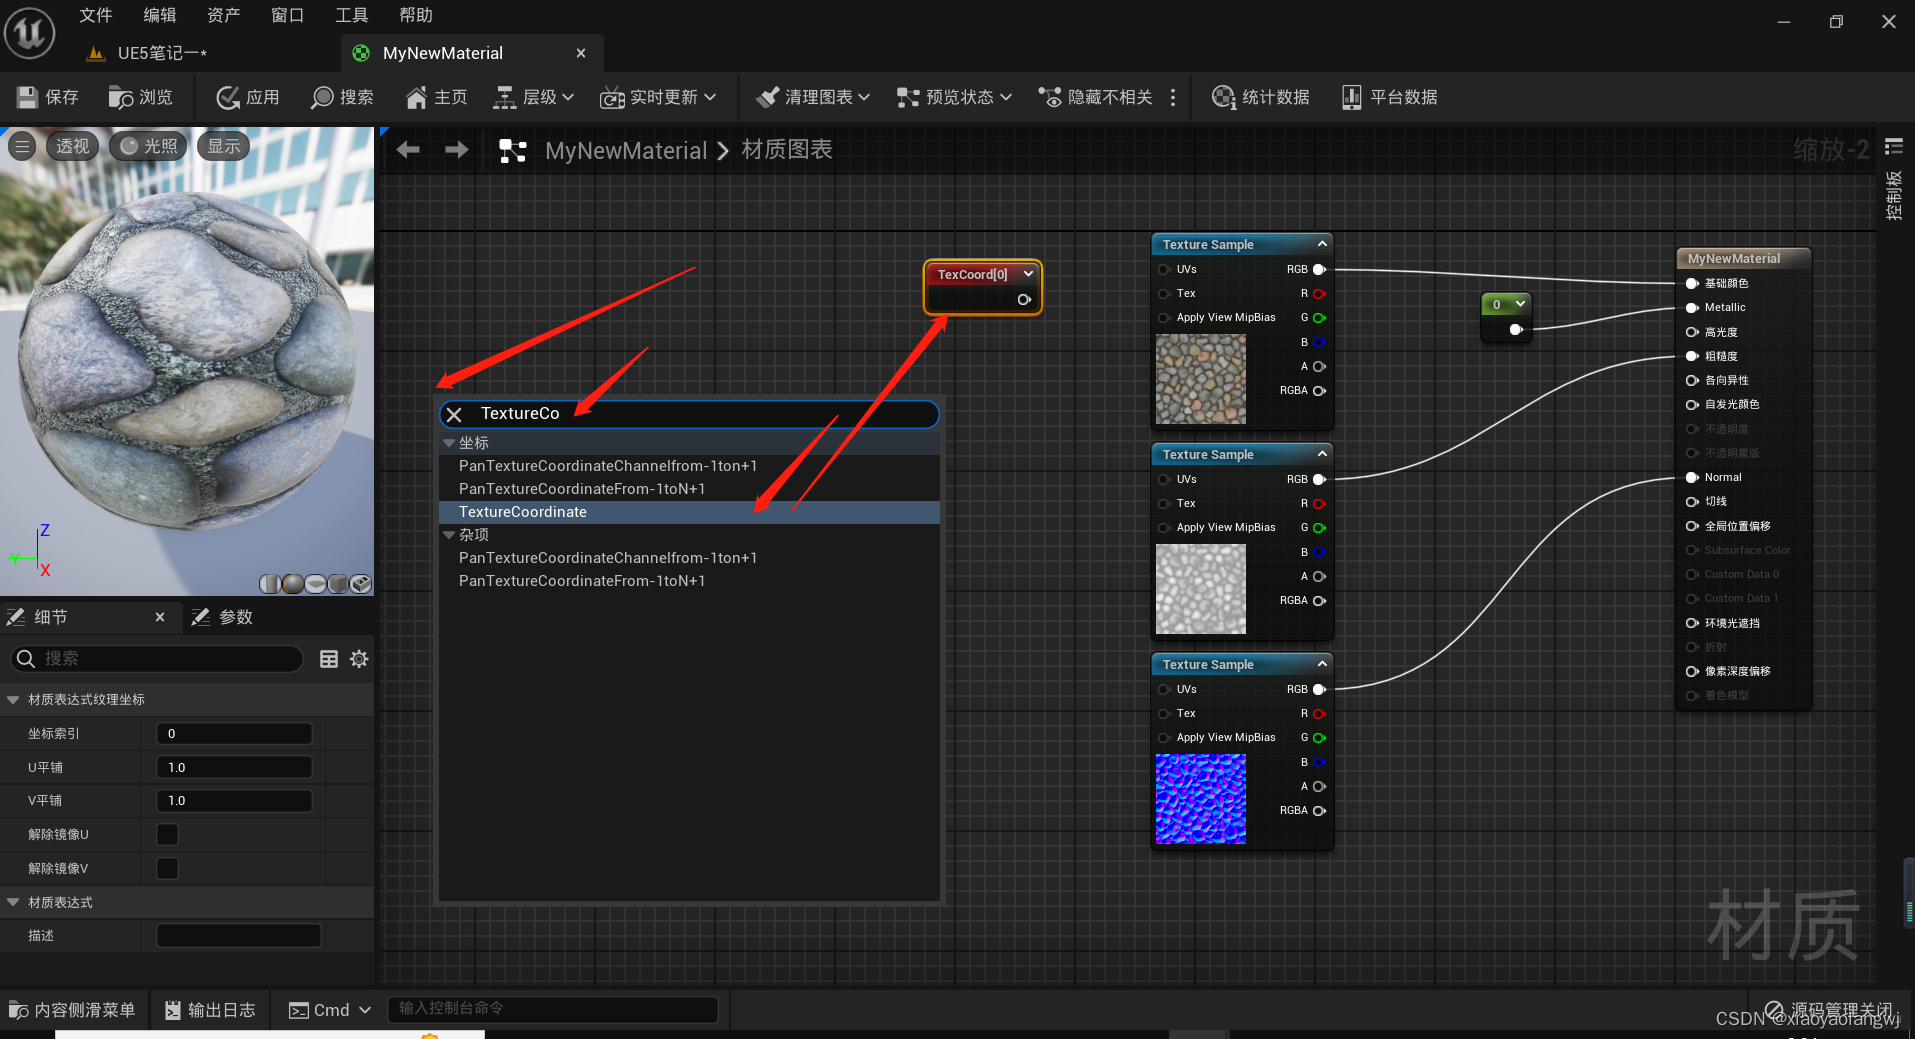
Task: Click the 基础颜色 base color input pin
Action: pyautogui.click(x=1692, y=283)
